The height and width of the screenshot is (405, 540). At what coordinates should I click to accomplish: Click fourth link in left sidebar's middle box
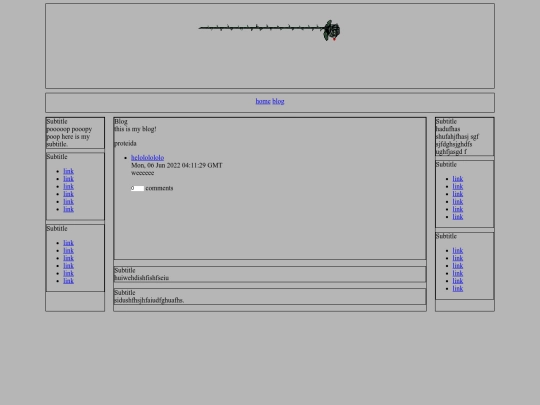(69, 194)
